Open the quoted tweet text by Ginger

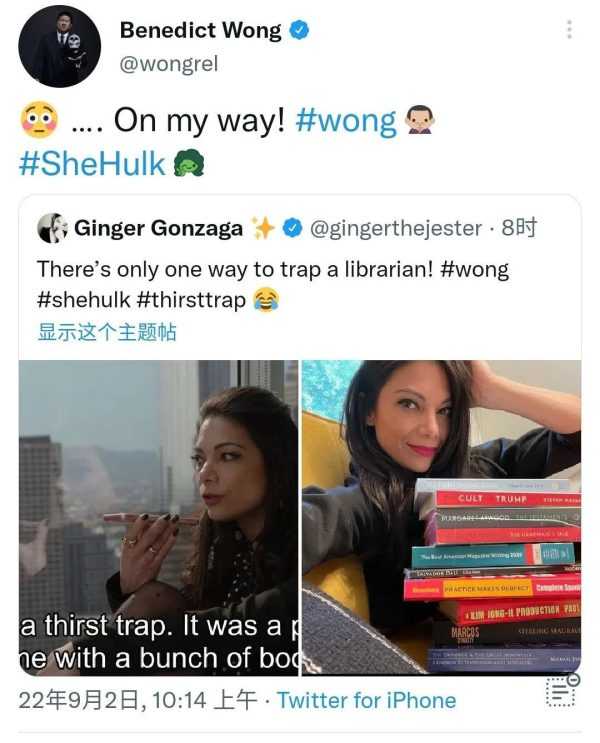tap(273, 284)
